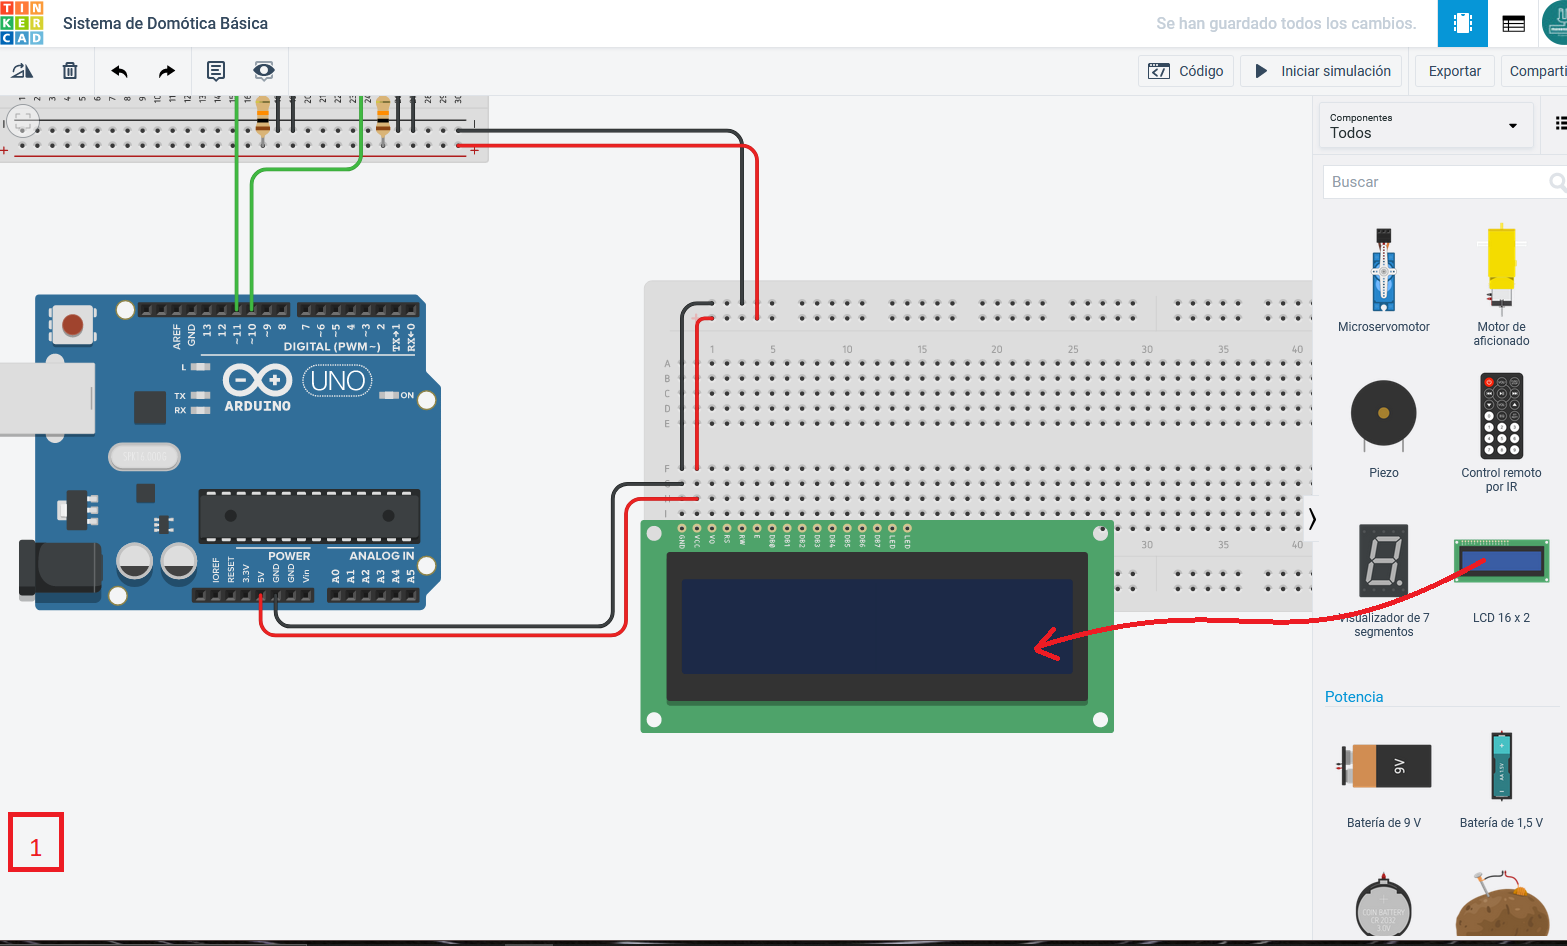Open the list view icon beside the chip icon
The height and width of the screenshot is (946, 1567).
point(1513,23)
